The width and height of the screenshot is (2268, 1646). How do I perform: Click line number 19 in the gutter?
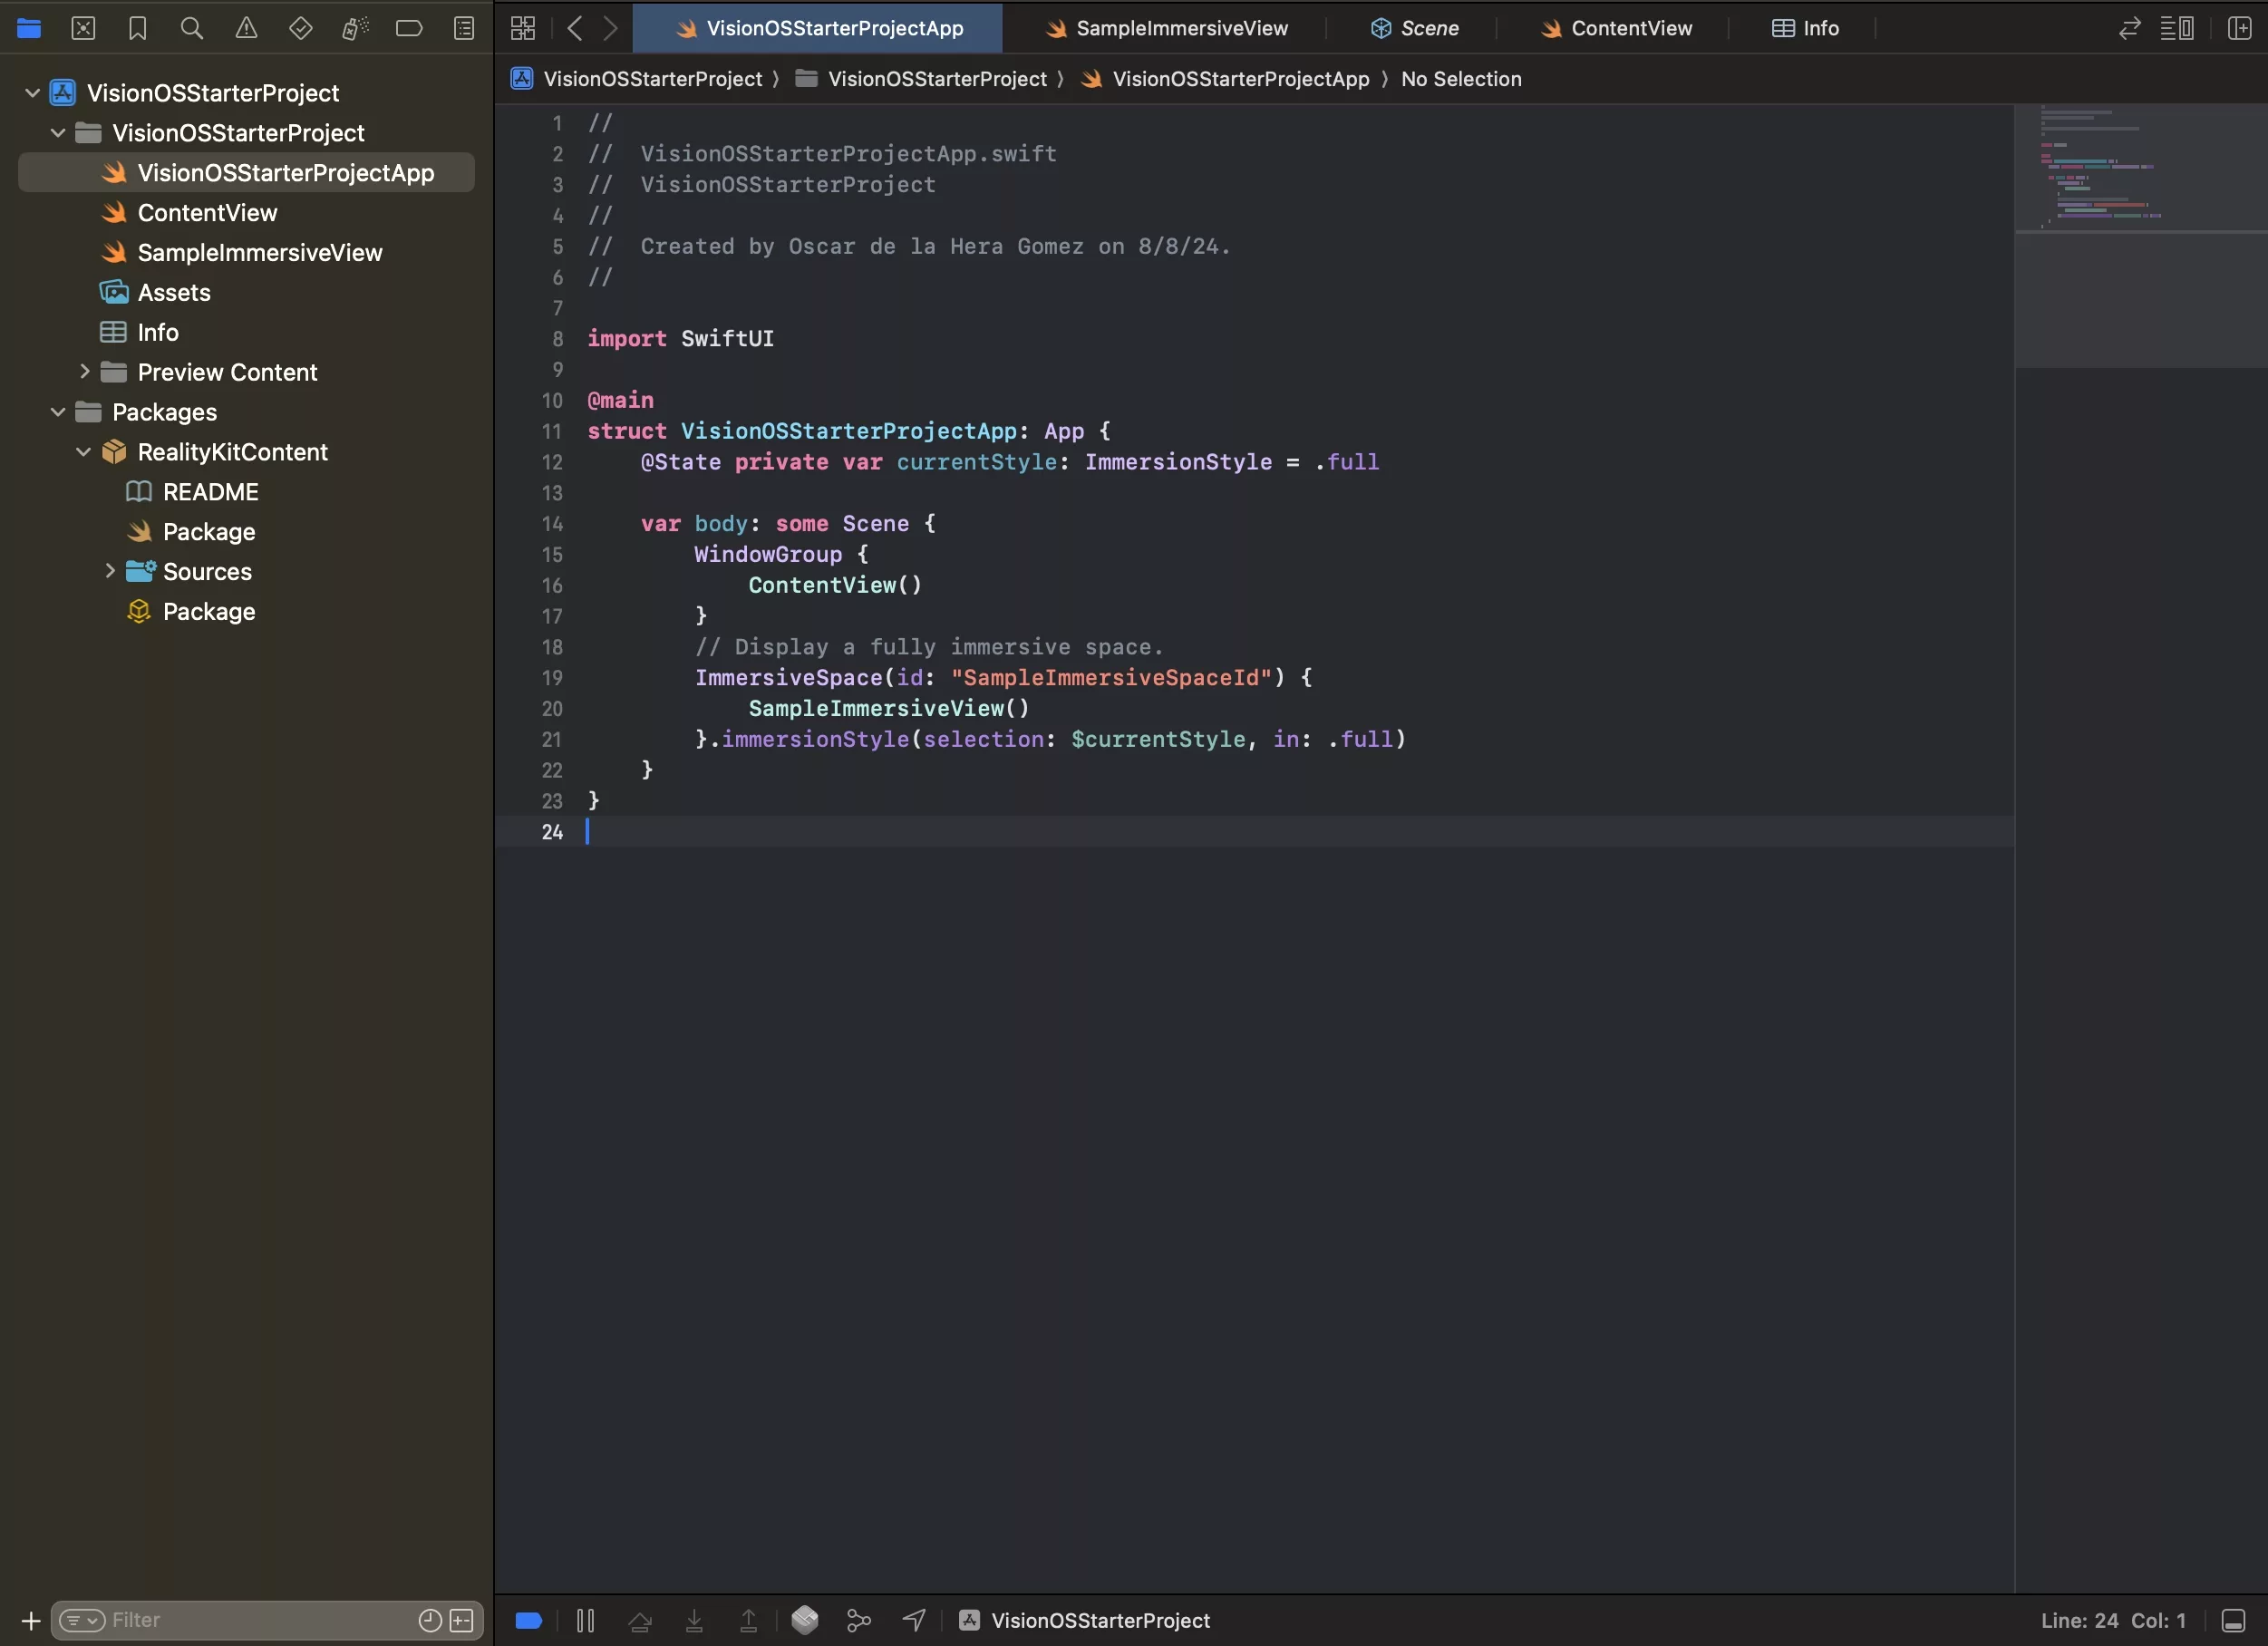click(x=552, y=678)
